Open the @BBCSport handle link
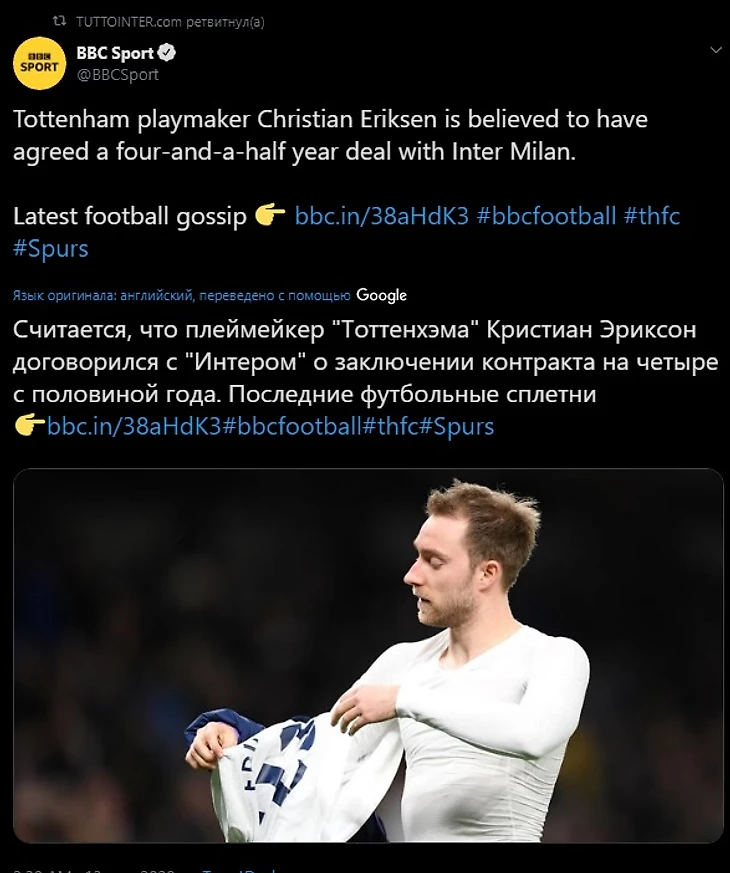 pyautogui.click(x=117, y=75)
